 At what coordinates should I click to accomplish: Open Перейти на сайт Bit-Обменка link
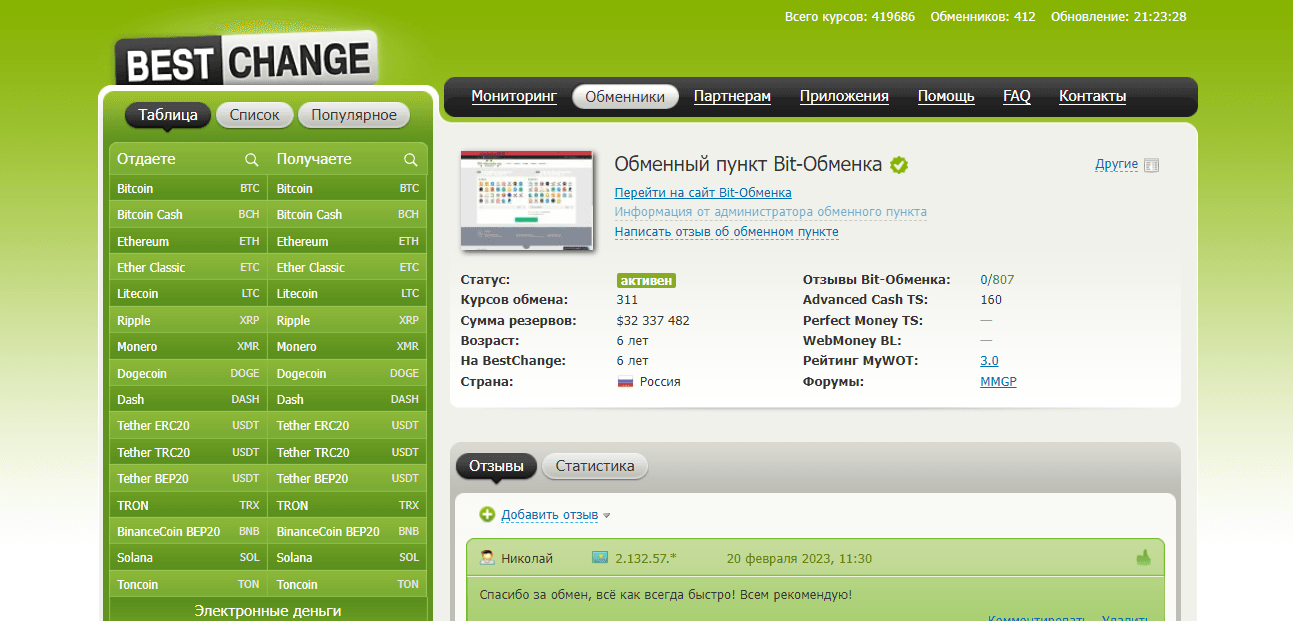point(702,193)
